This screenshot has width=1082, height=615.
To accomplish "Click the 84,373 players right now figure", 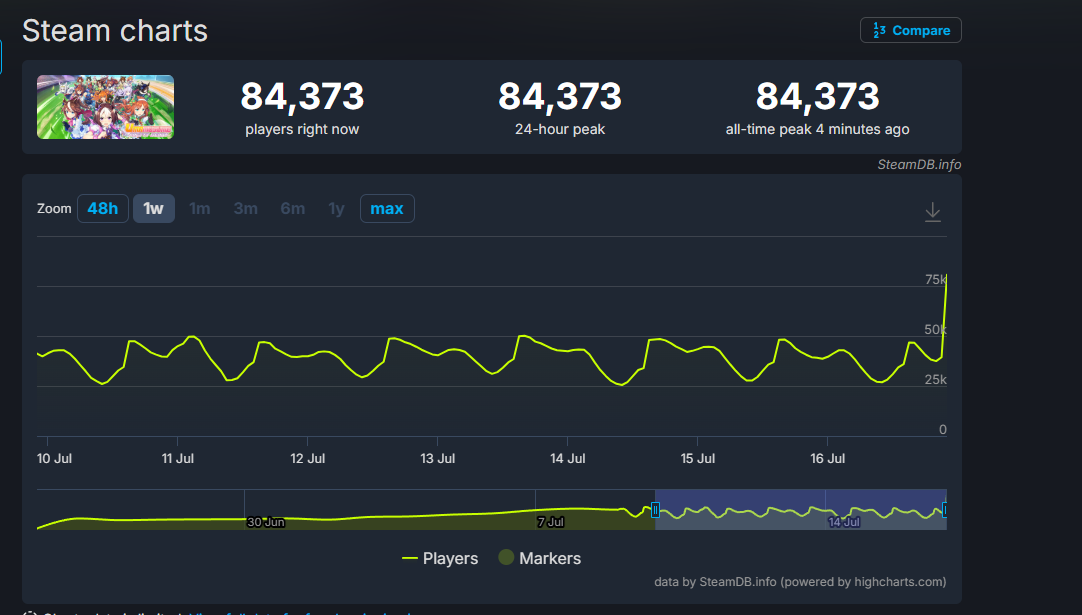I will pos(302,96).
